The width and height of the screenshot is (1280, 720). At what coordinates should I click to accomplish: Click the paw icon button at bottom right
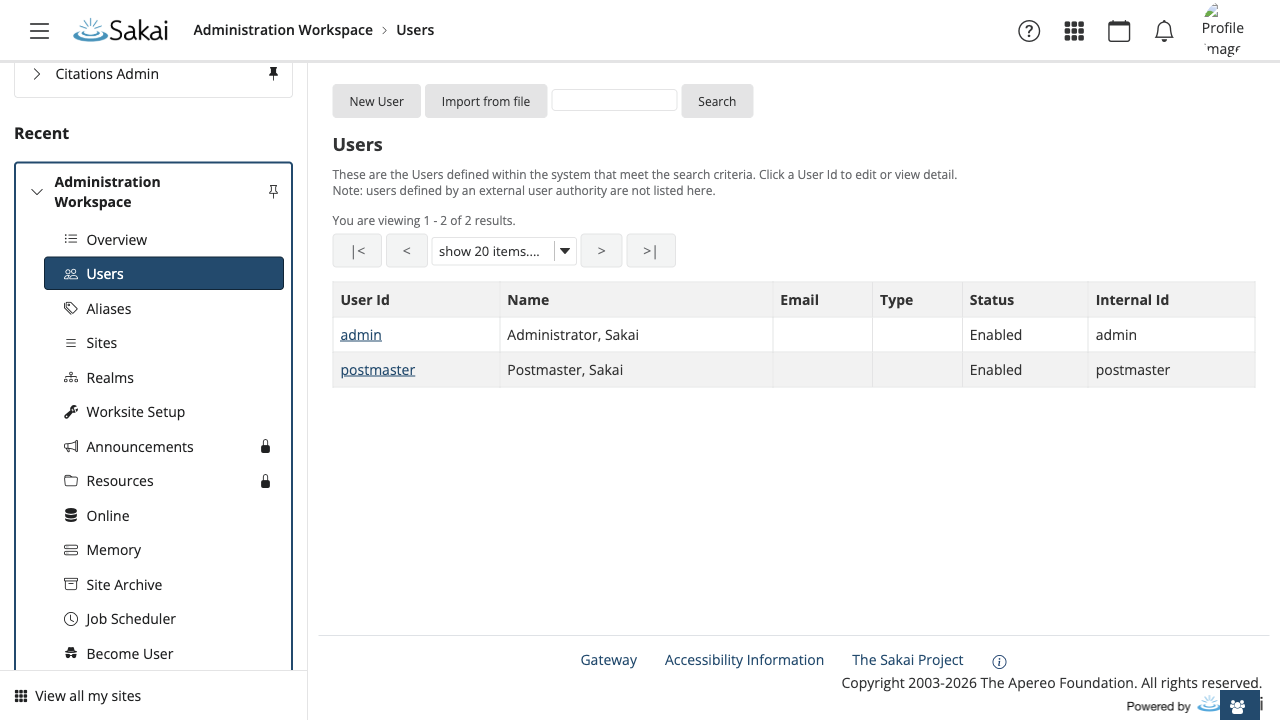[1238, 706]
